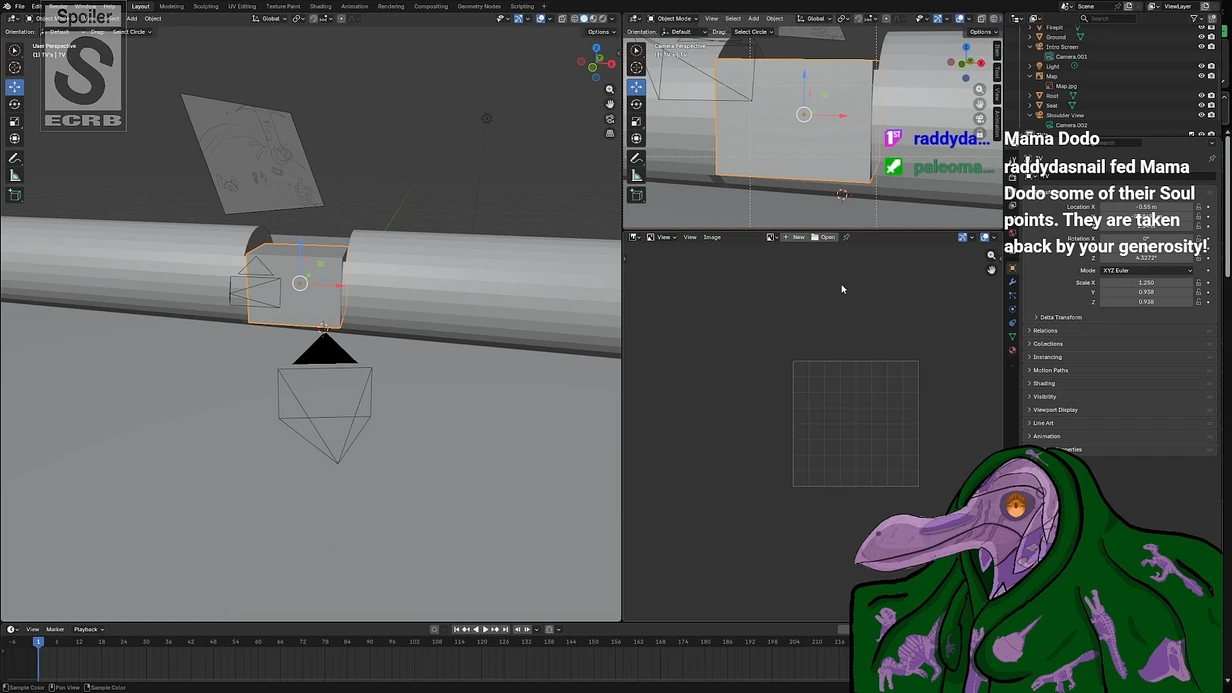
Task: Open Global orientation dropdown in left viewport
Action: click(x=268, y=18)
